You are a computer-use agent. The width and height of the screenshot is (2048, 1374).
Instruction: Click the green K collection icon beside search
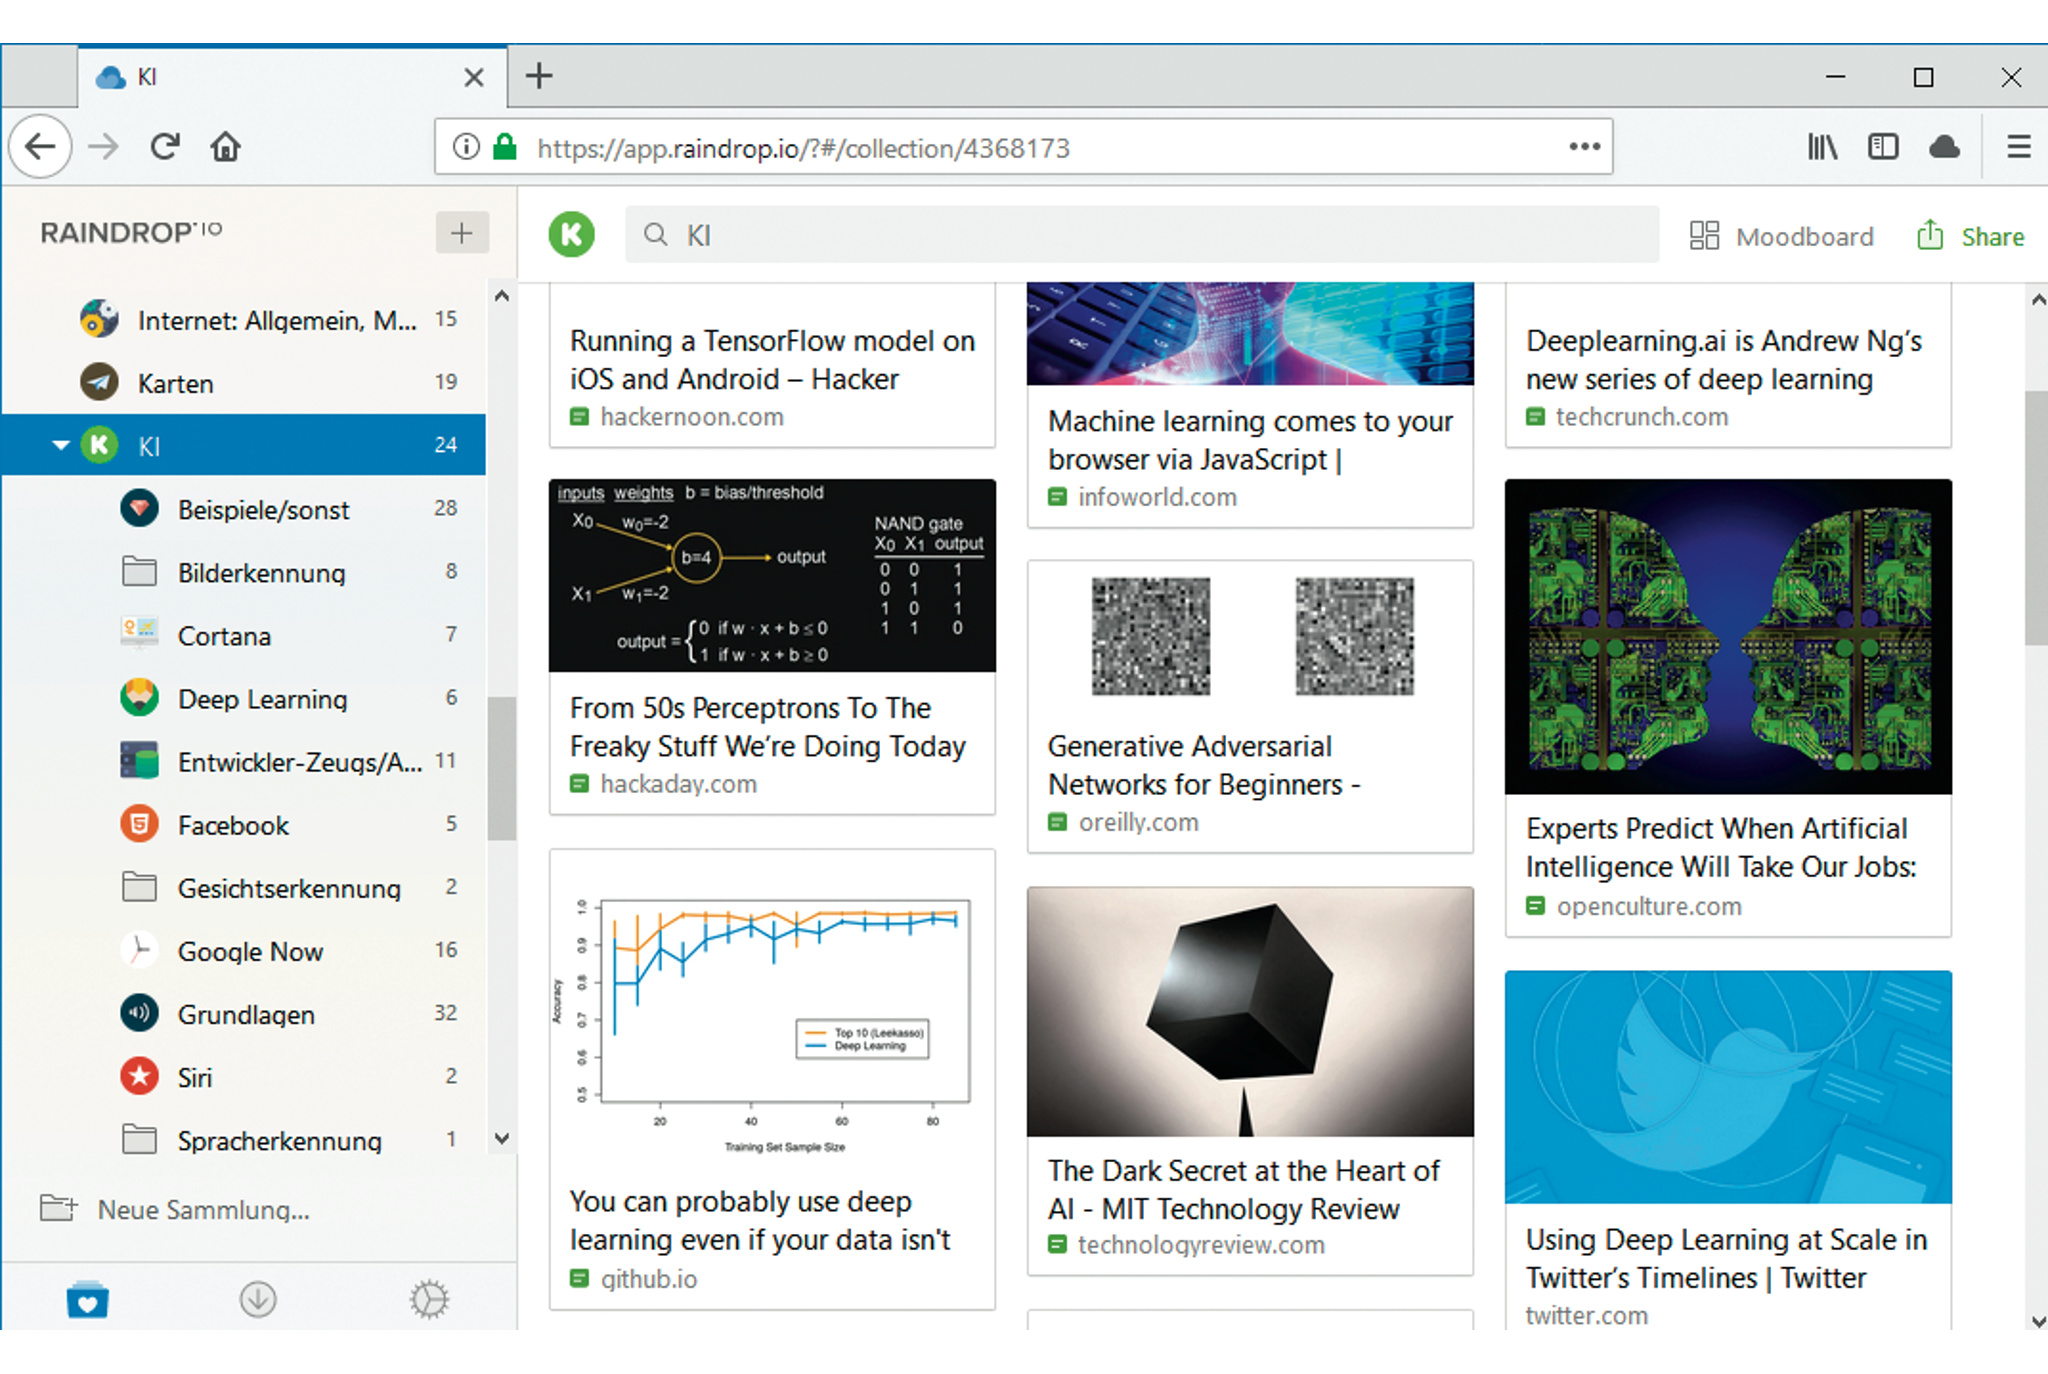coord(572,235)
